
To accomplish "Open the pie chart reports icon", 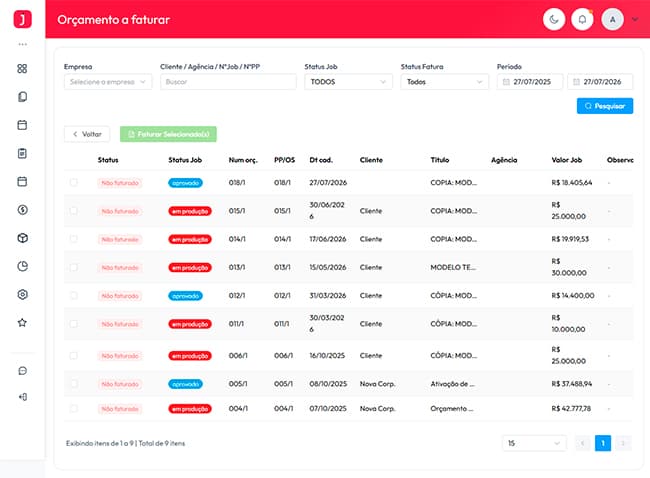I will 22,266.
